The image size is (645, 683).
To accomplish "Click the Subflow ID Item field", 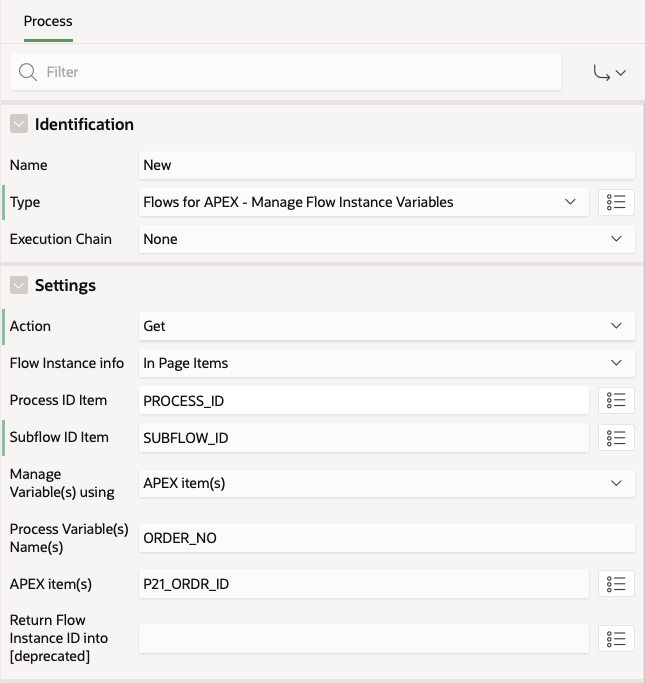I will pos(364,438).
